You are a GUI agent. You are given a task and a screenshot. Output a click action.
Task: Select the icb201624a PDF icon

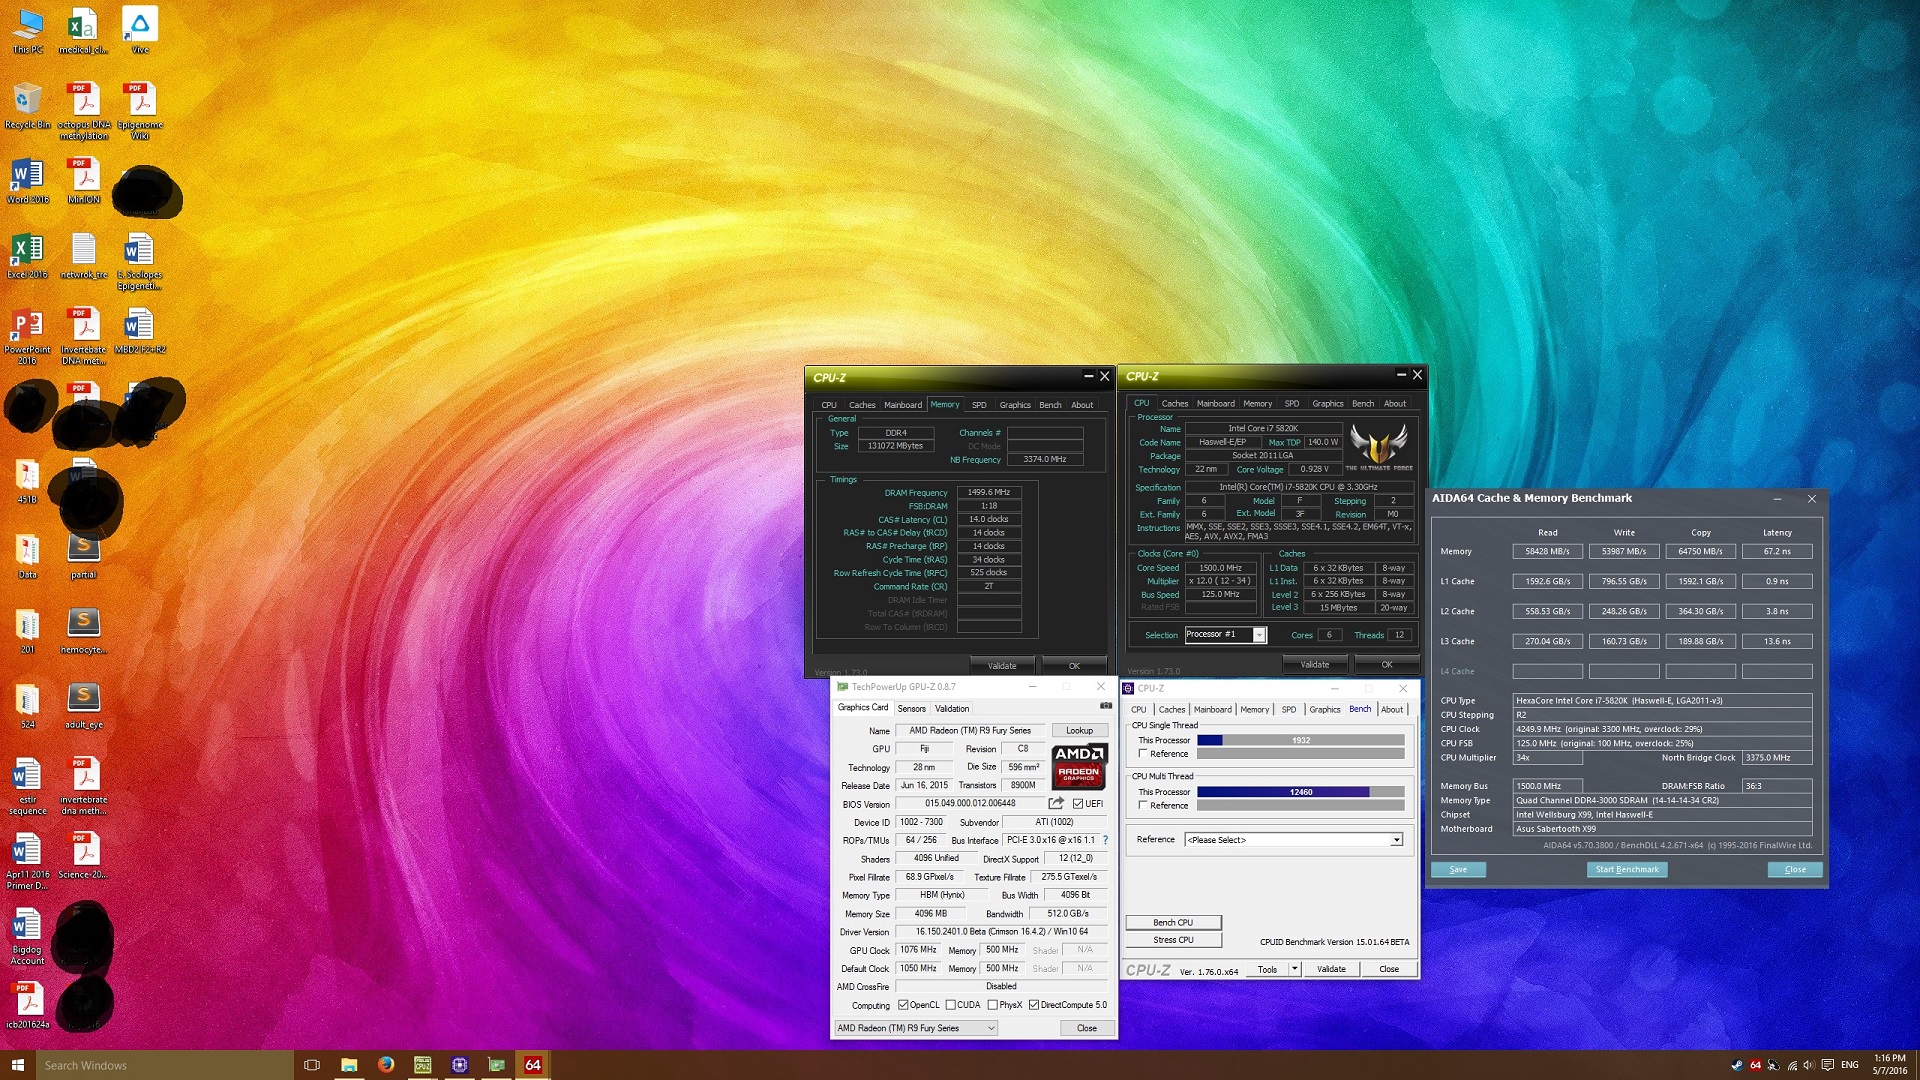pyautogui.click(x=27, y=1006)
